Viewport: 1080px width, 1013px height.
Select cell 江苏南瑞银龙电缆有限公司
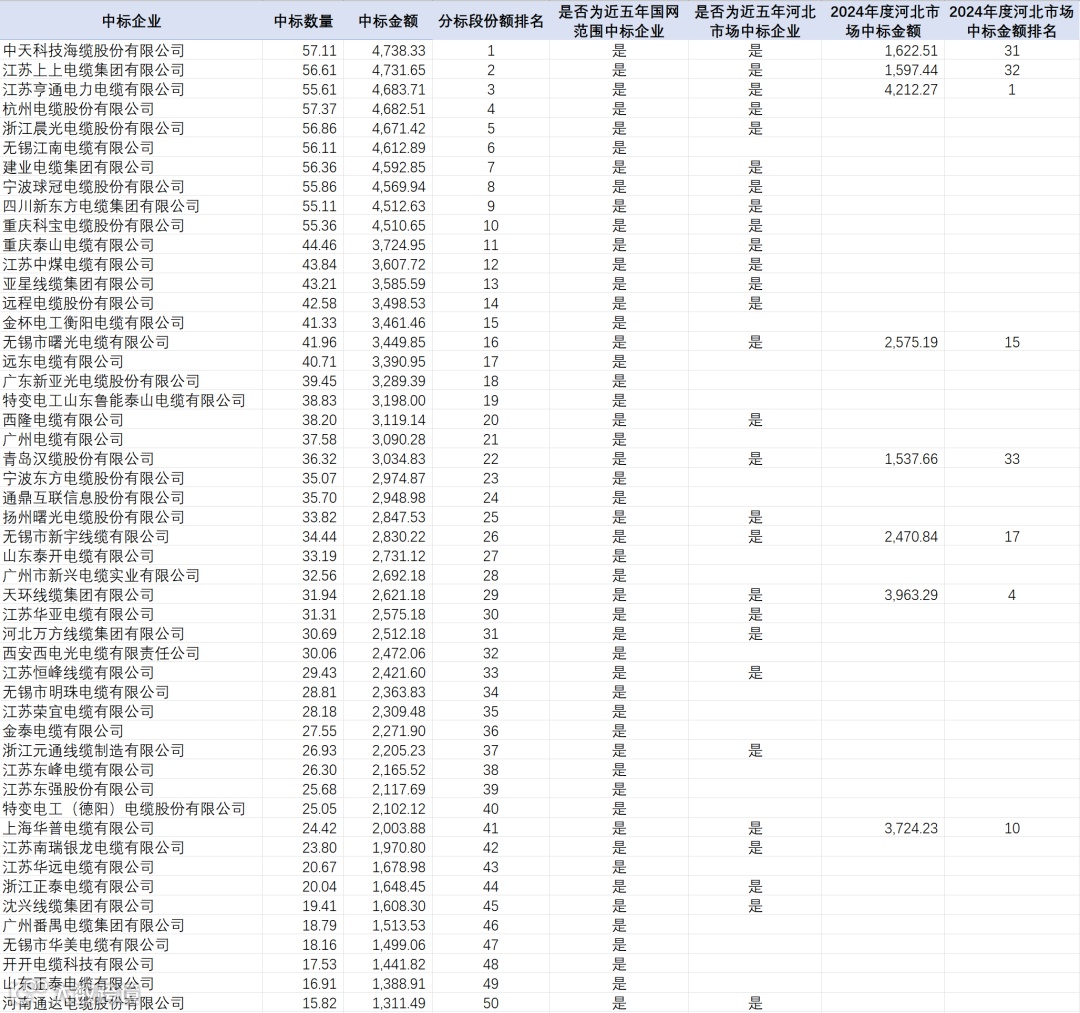point(94,848)
